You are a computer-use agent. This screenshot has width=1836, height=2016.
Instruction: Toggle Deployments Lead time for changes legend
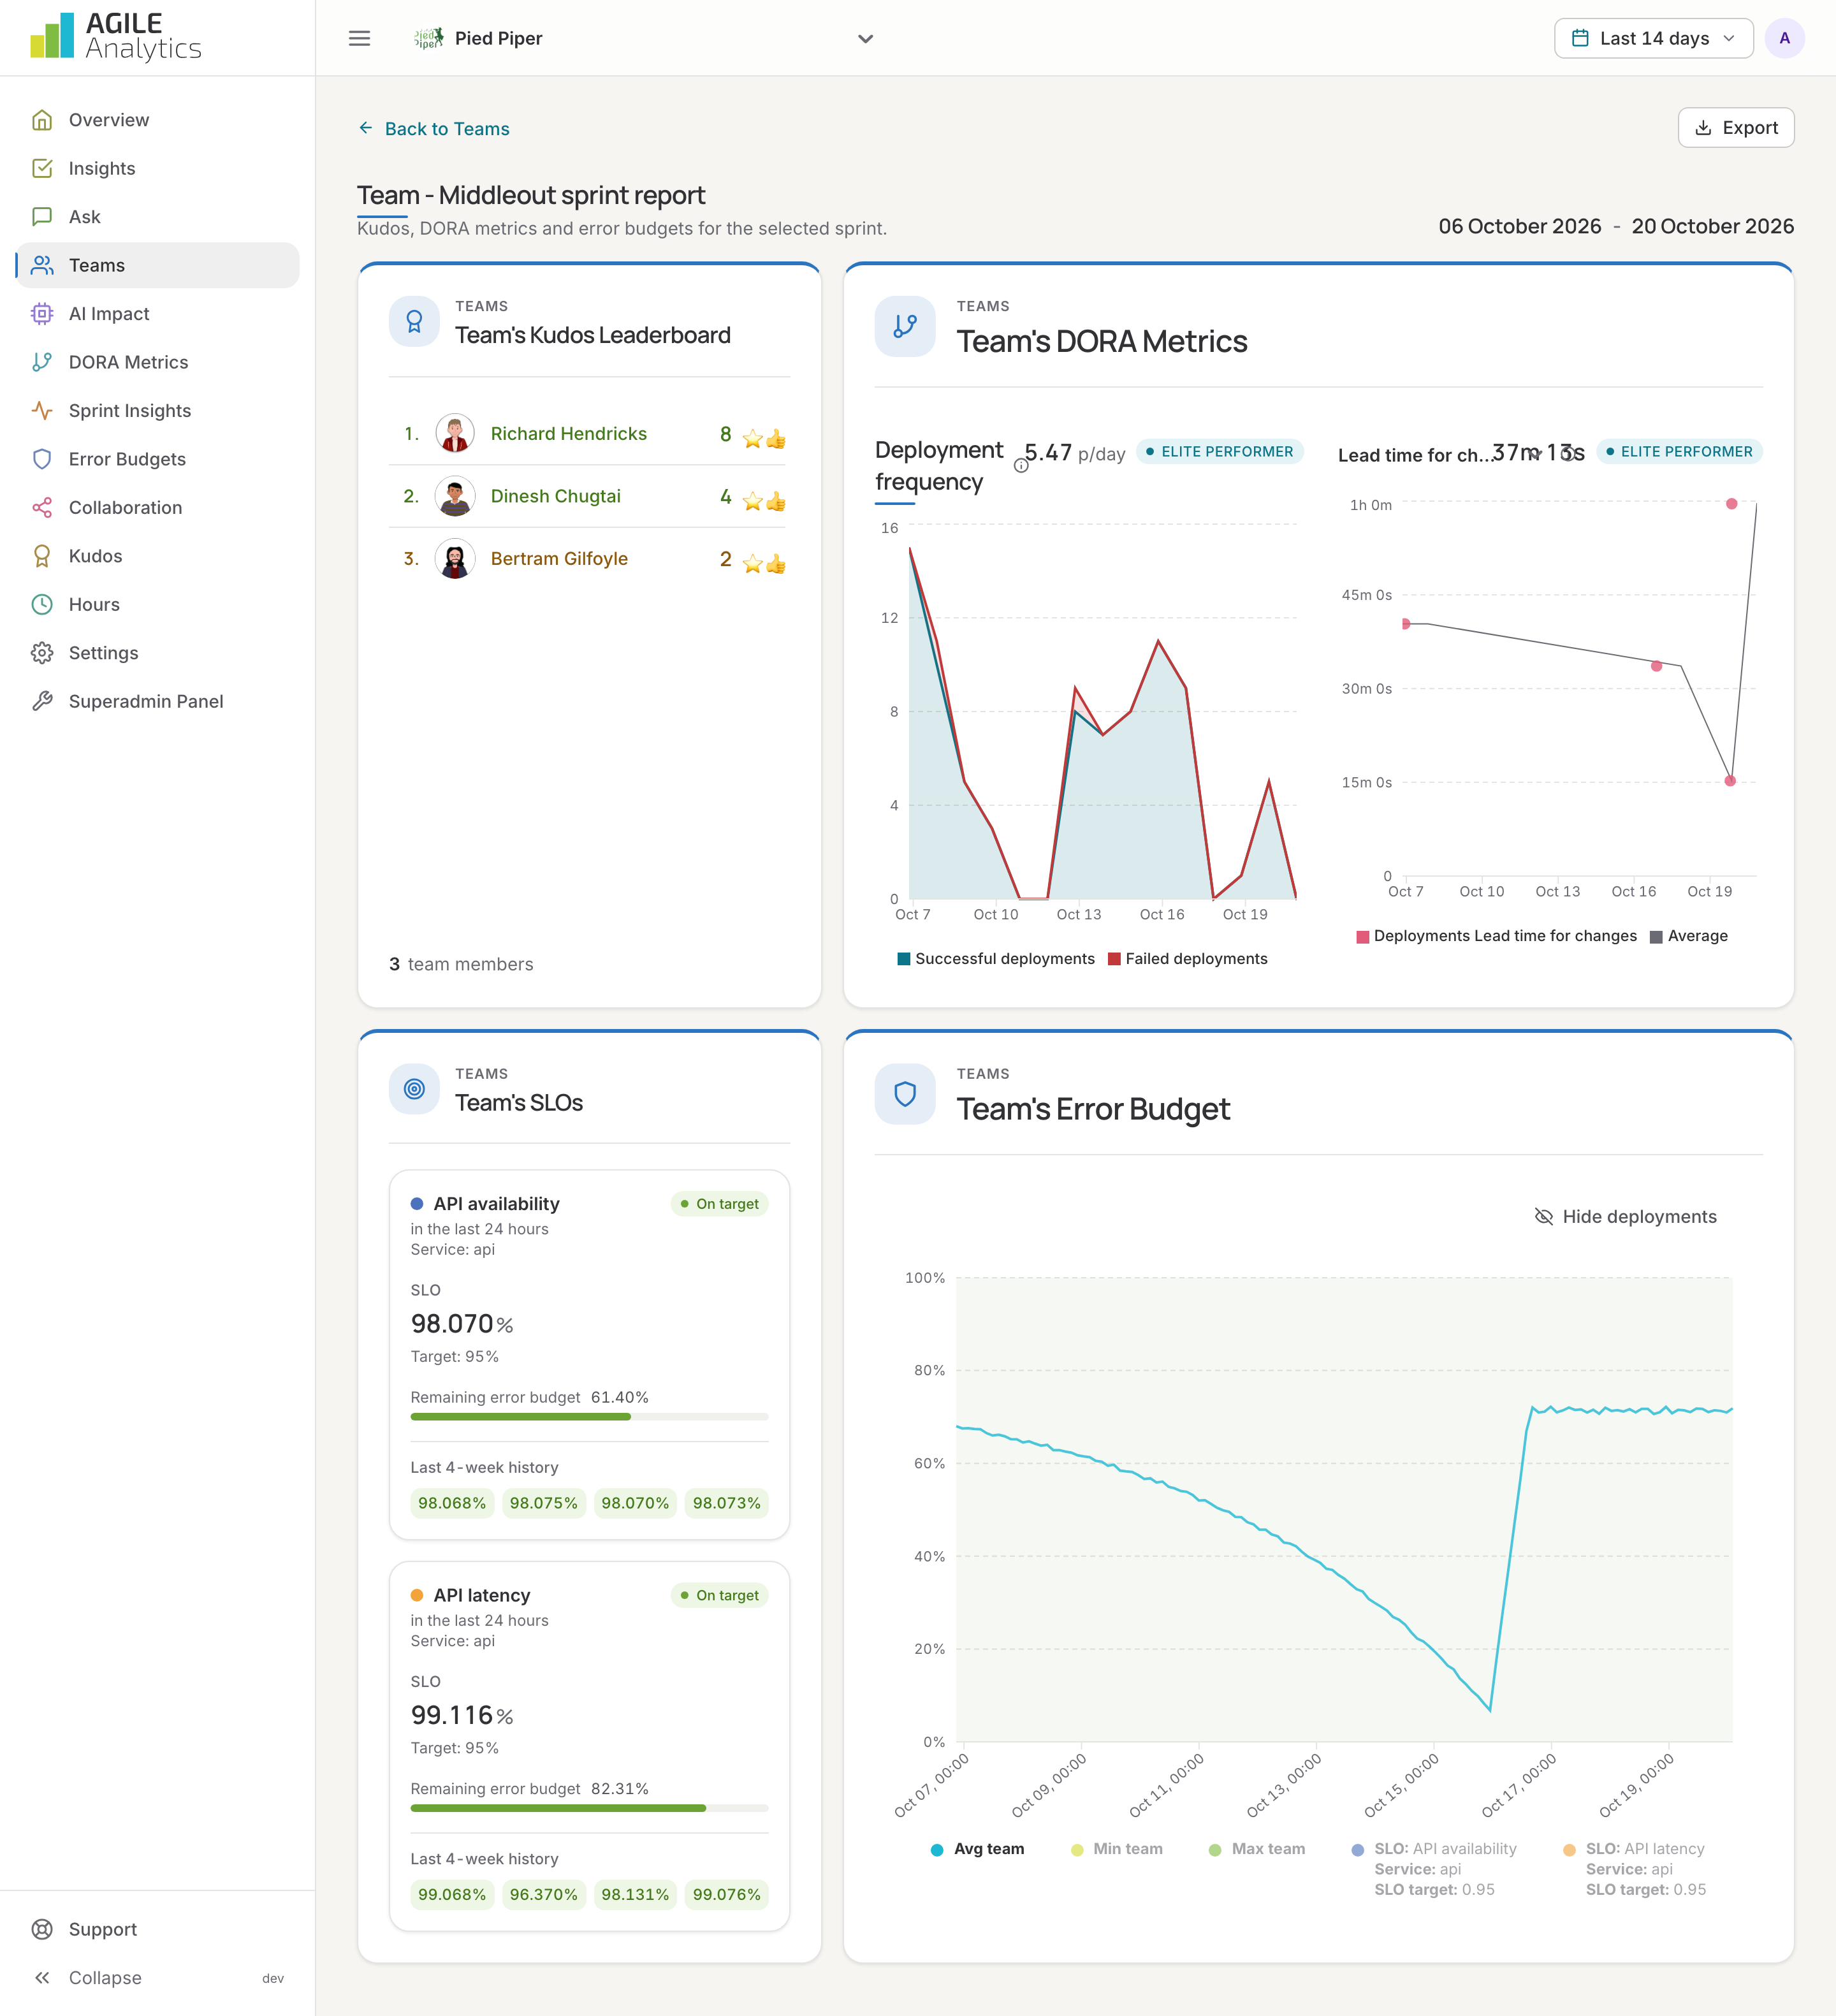pos(1496,936)
